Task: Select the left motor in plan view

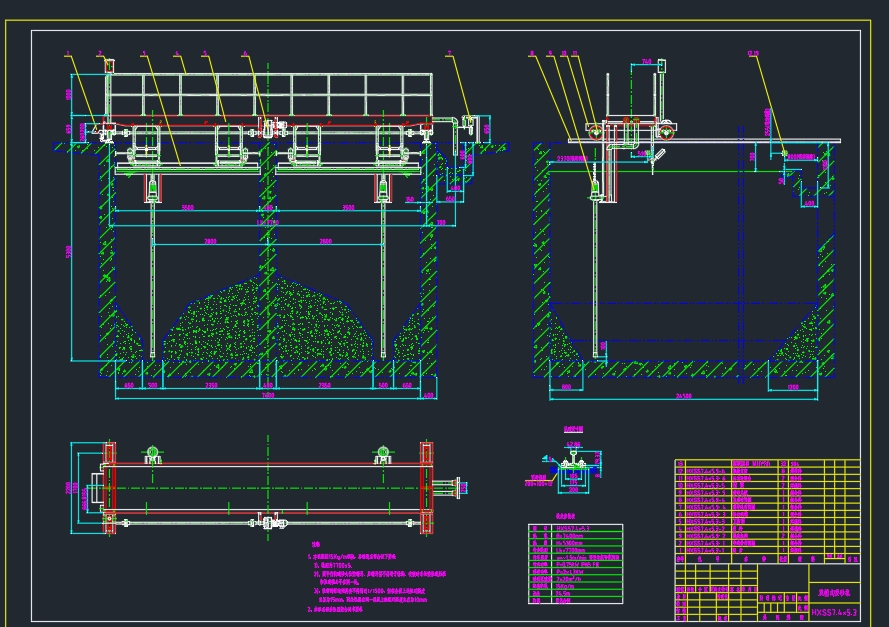Action: [153, 454]
